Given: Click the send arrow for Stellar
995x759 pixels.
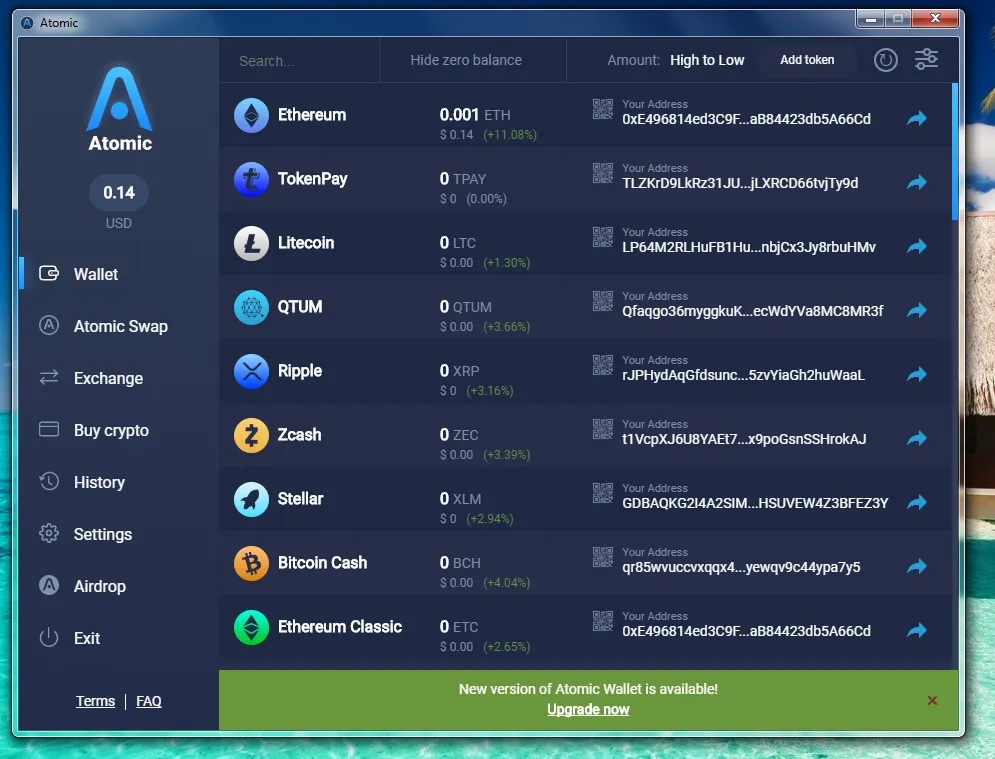Looking at the screenshot, I should [x=917, y=503].
